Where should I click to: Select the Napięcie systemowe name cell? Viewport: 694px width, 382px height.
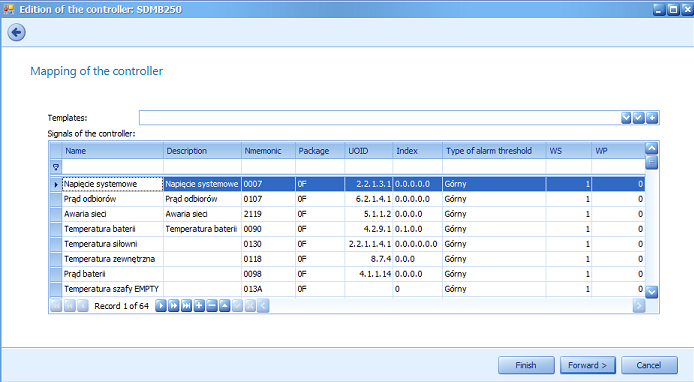[x=112, y=184]
